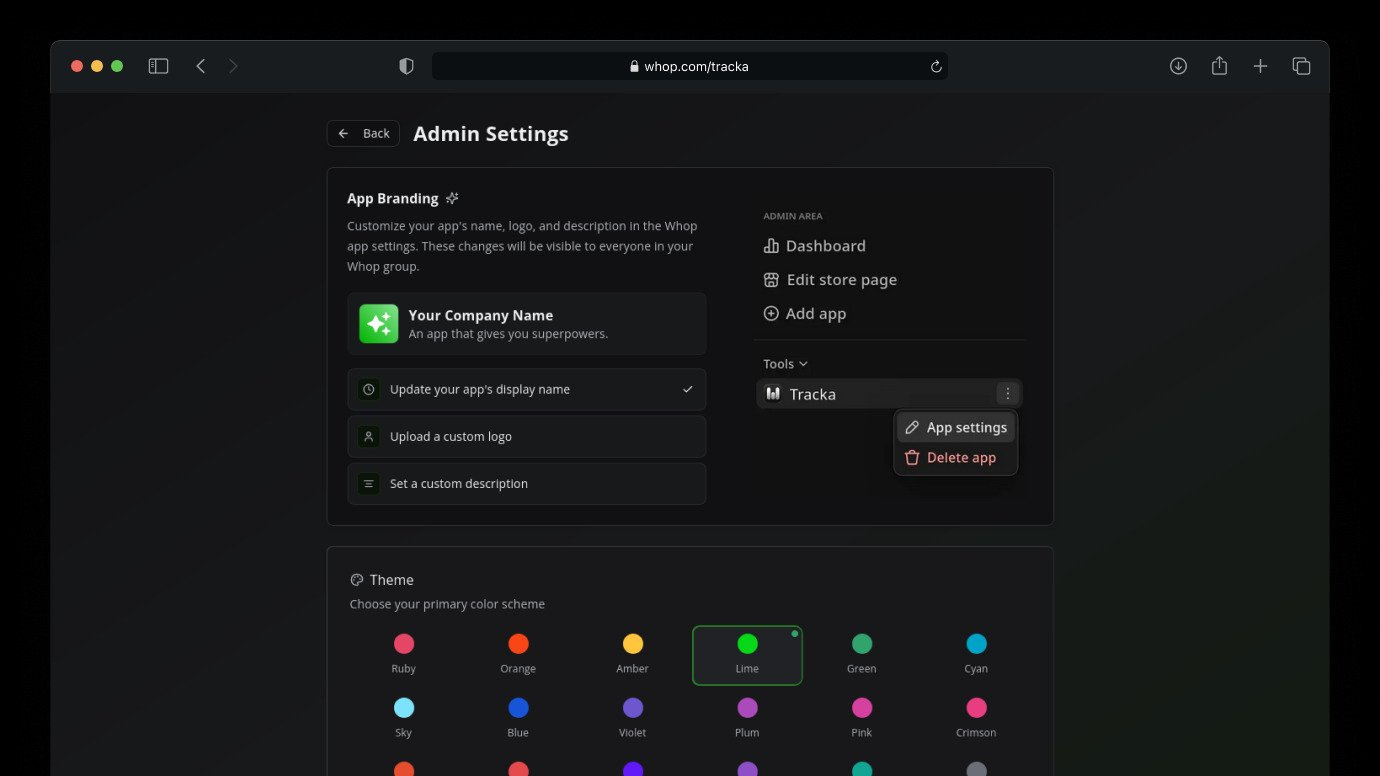
Task: Select the Orange color scheme
Action: pyautogui.click(x=518, y=655)
